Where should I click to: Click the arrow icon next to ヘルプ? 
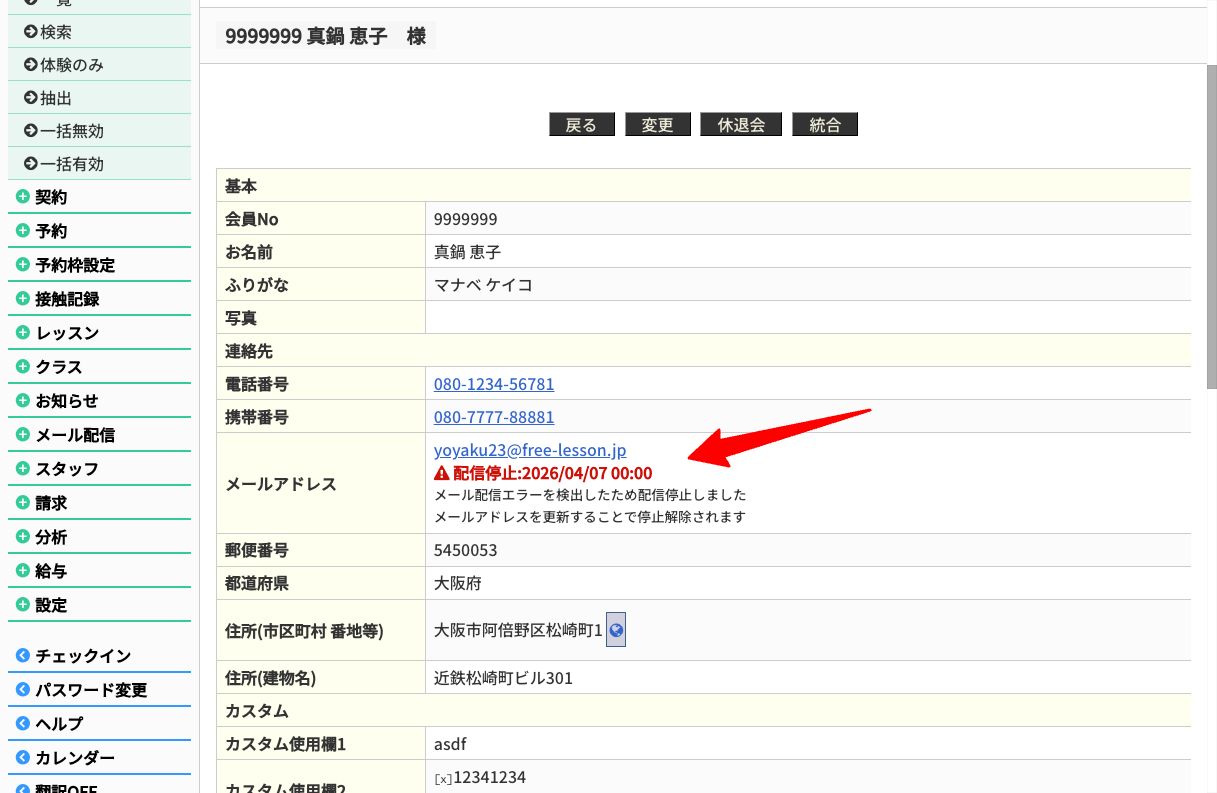tap(23, 724)
